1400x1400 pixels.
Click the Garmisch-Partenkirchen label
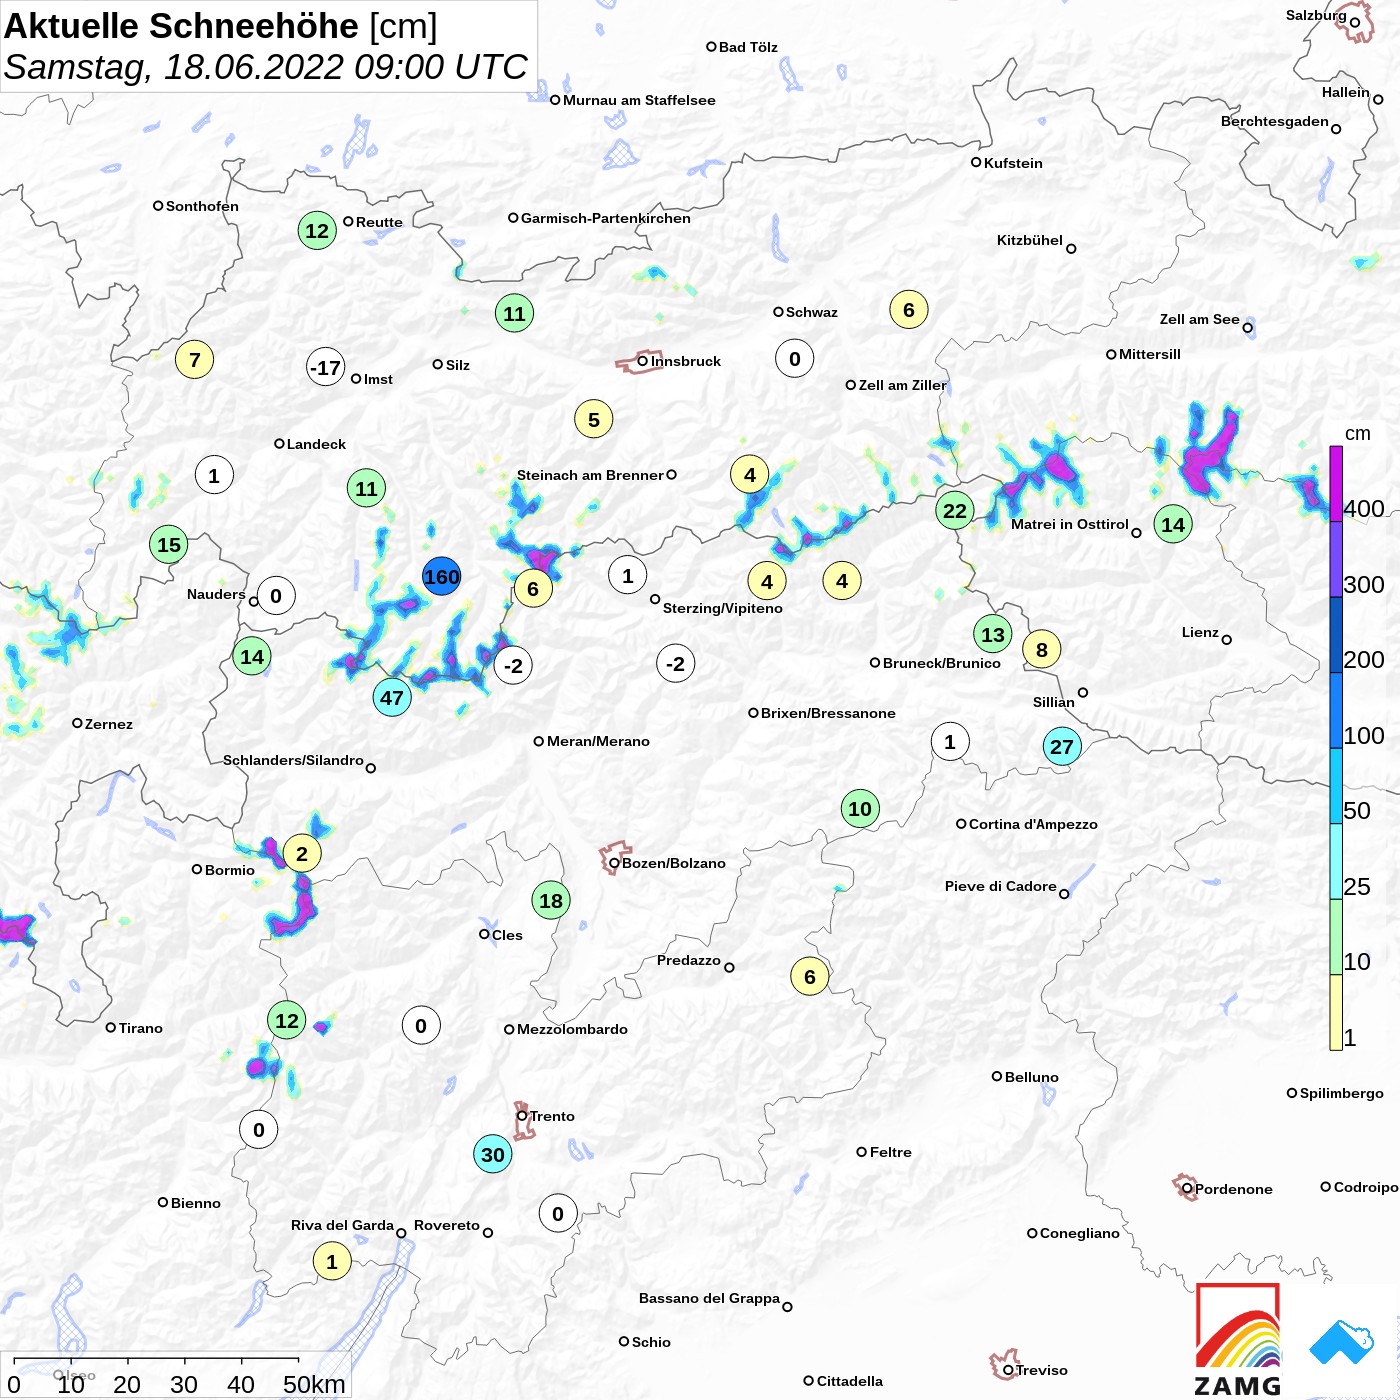606,218
